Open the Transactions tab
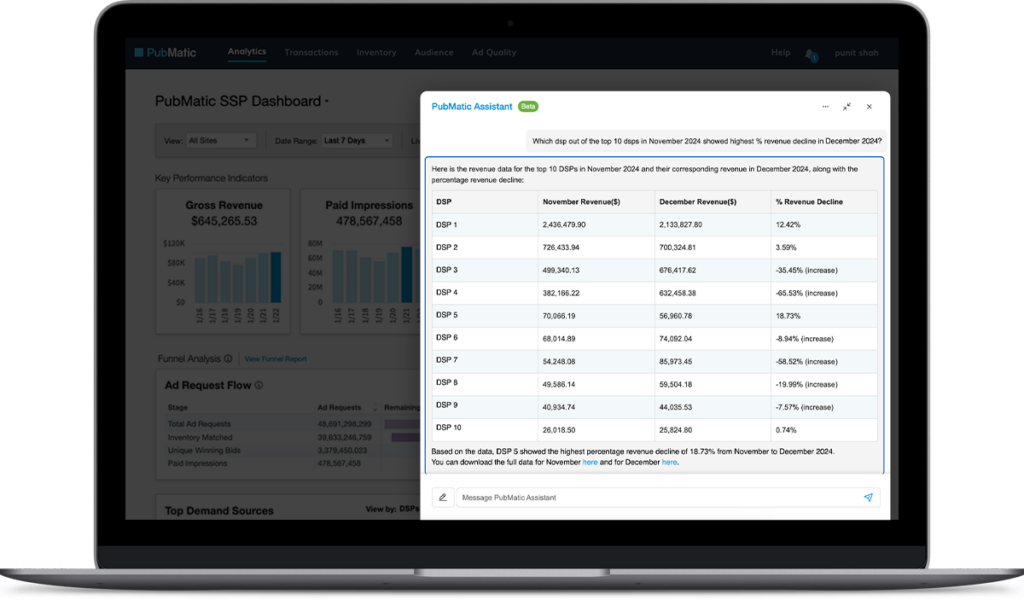The width and height of the screenshot is (1024, 600). click(x=311, y=52)
